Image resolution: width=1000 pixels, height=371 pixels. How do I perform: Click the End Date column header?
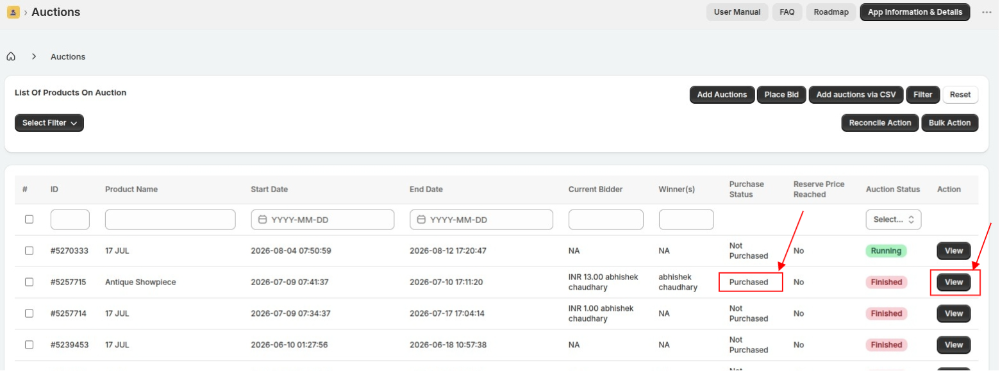(x=426, y=189)
